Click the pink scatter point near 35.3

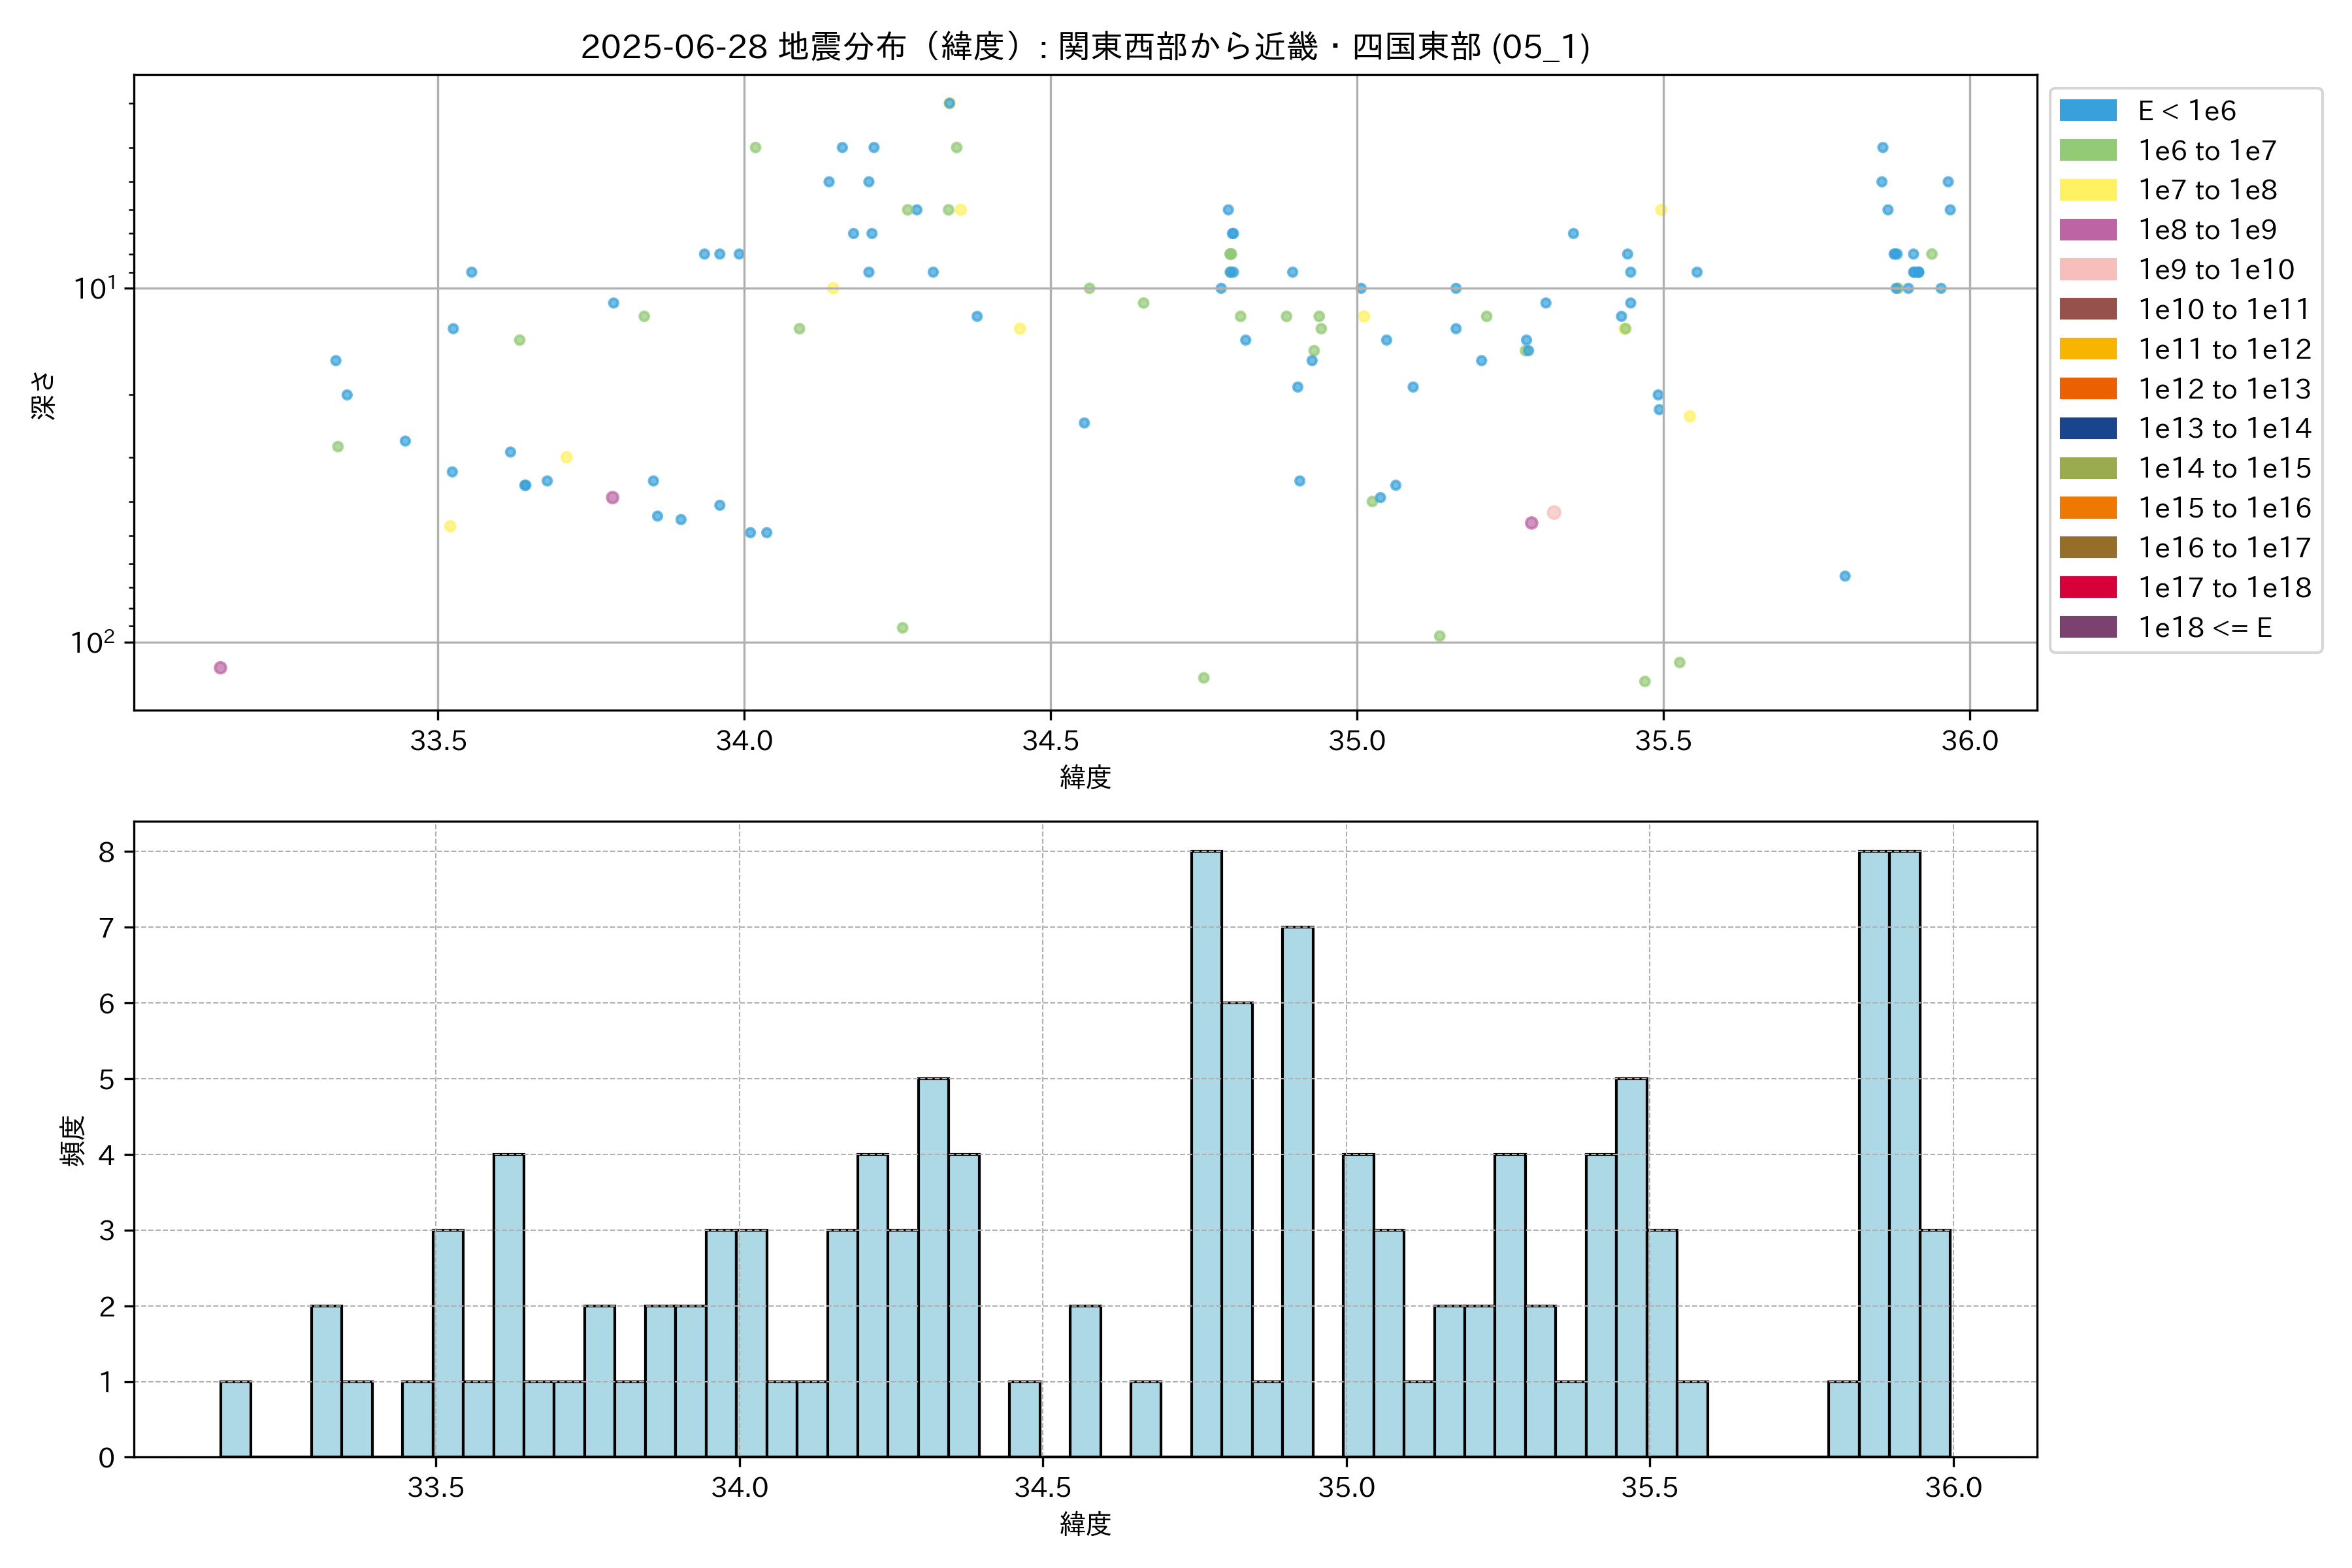coord(1553,513)
